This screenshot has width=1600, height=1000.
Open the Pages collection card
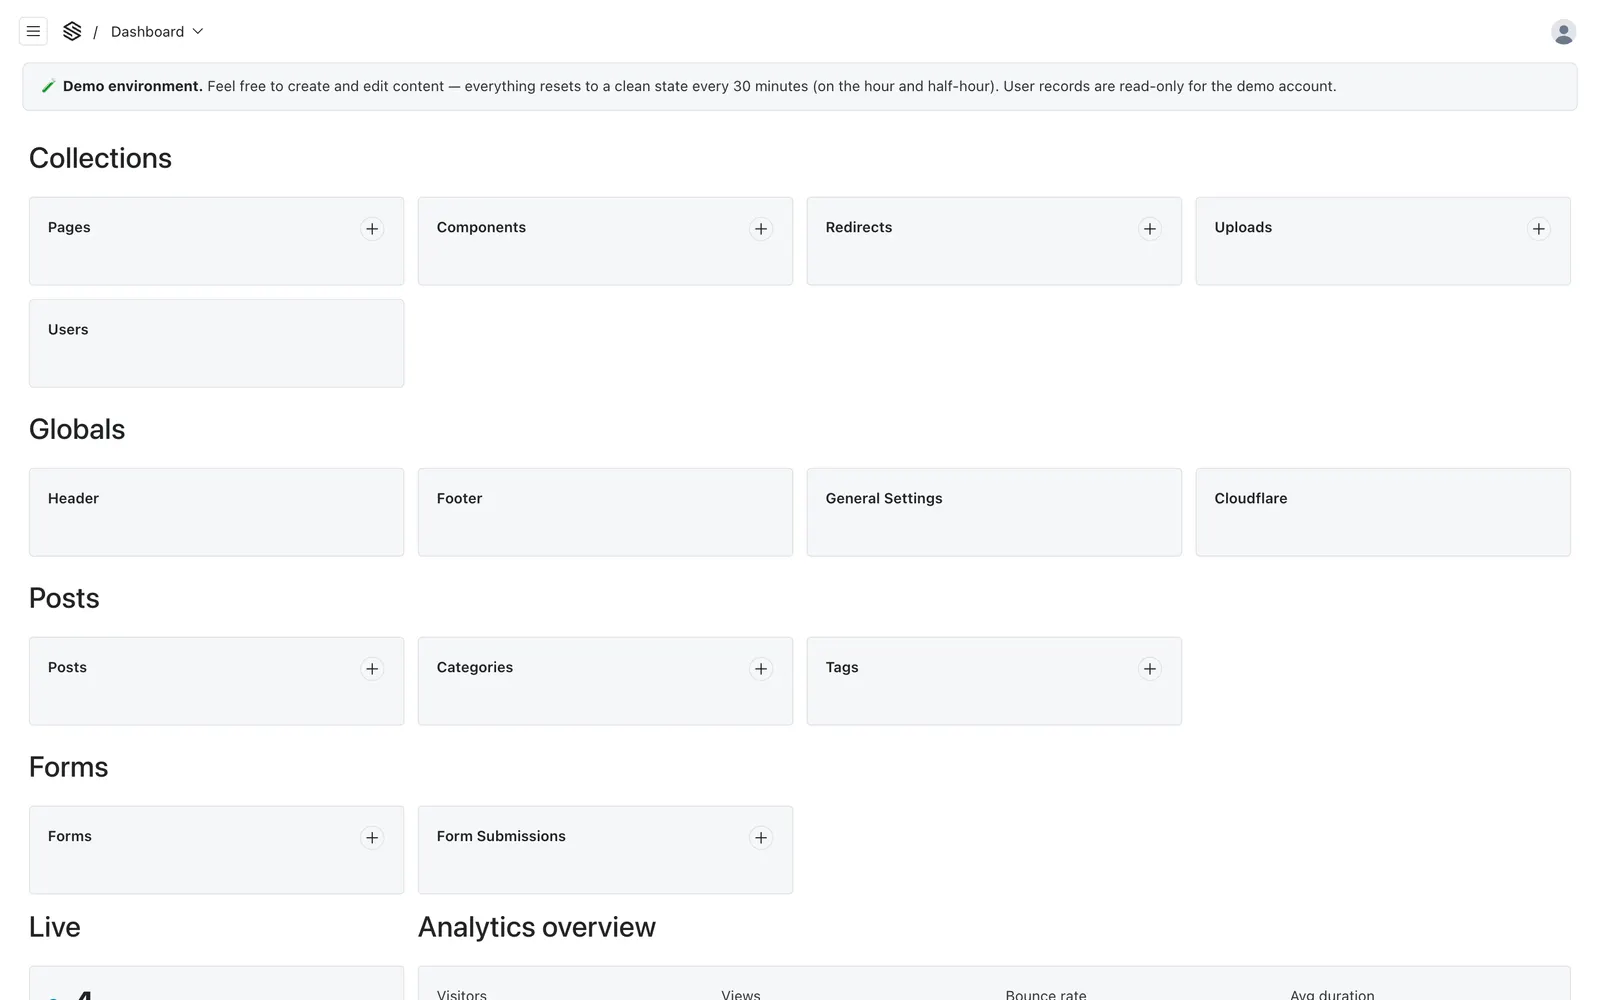tap(216, 241)
